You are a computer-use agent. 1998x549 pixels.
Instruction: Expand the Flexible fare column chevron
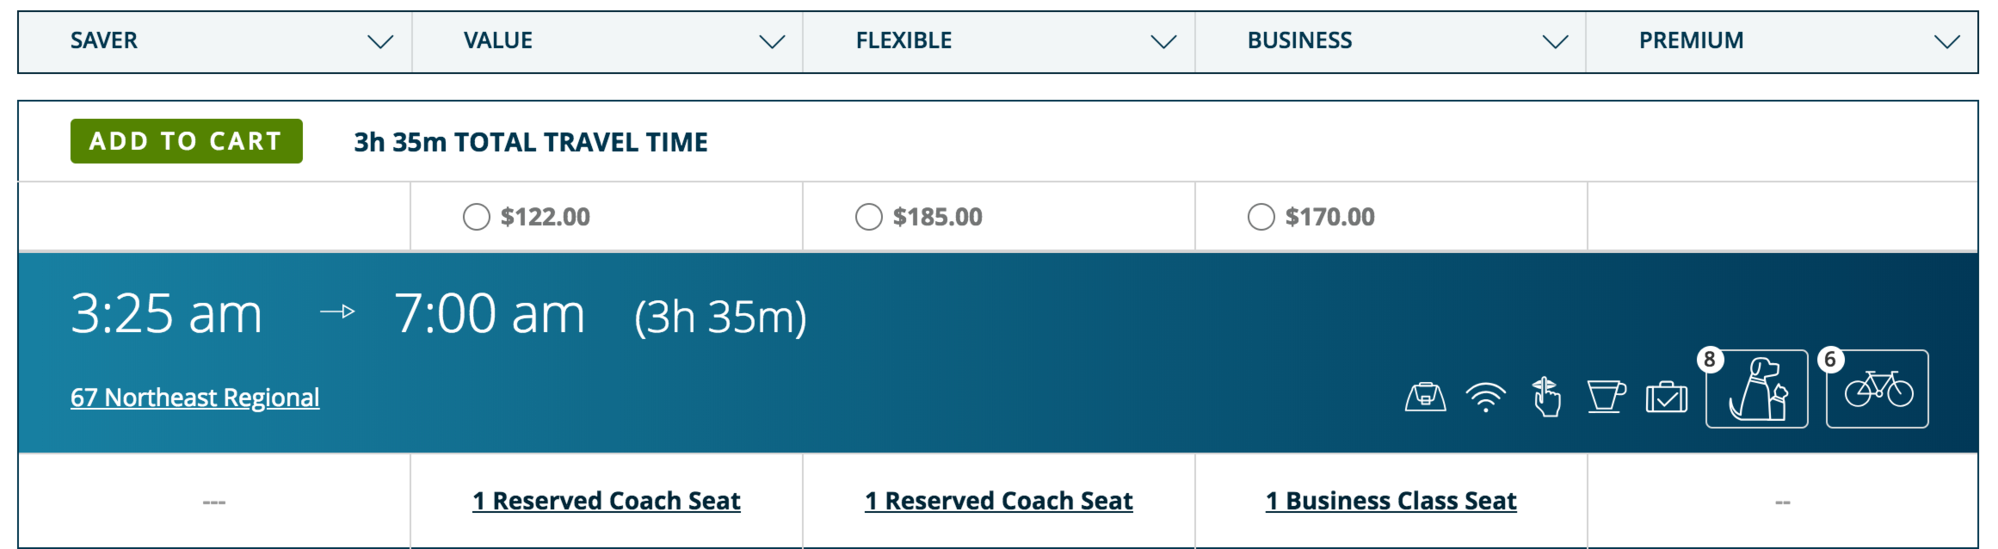click(x=1163, y=42)
